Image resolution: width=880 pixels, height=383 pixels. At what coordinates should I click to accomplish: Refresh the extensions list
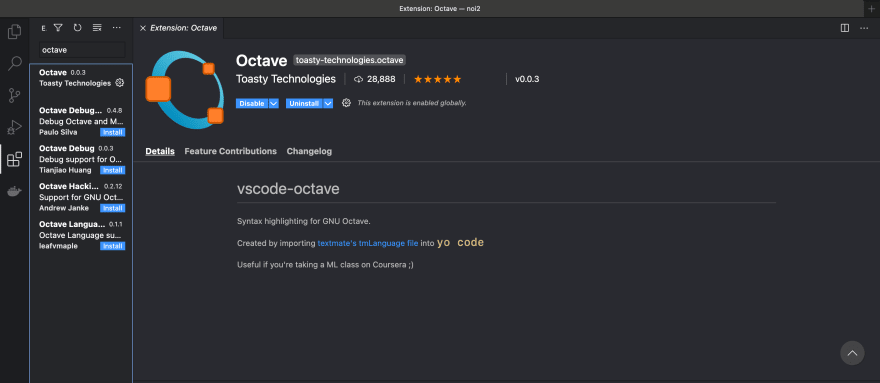[x=77, y=28]
